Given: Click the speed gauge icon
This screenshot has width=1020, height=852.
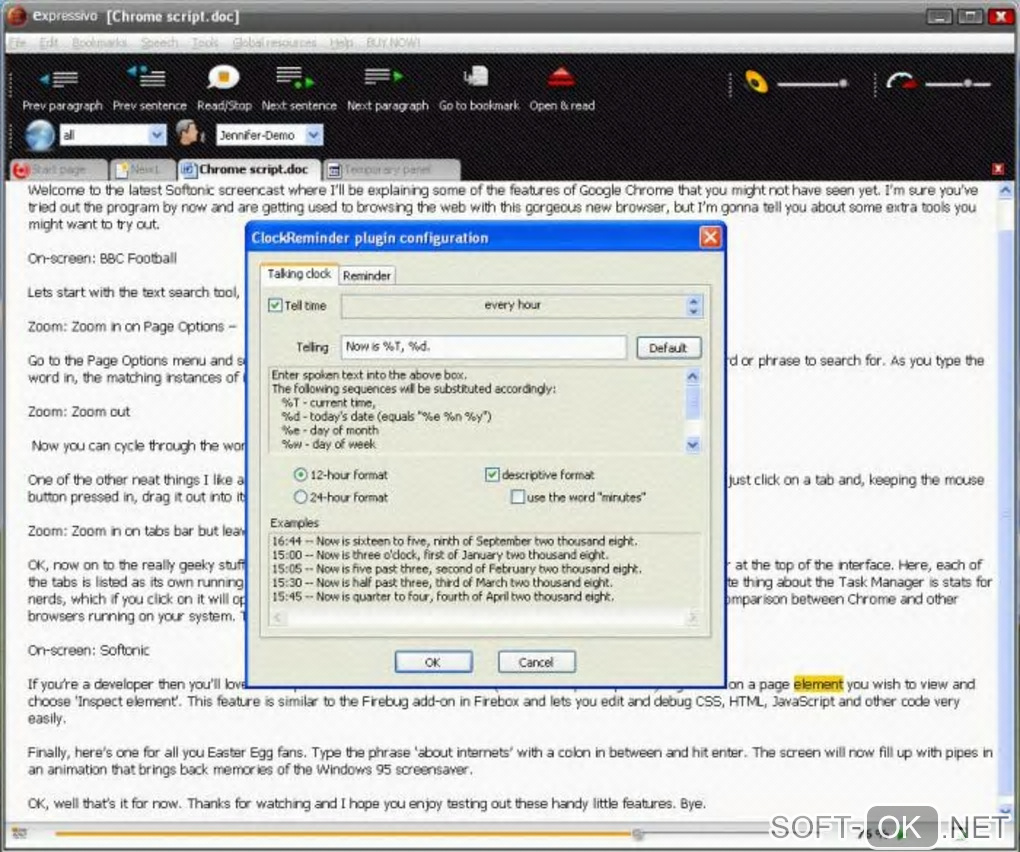Looking at the screenshot, I should (x=901, y=82).
